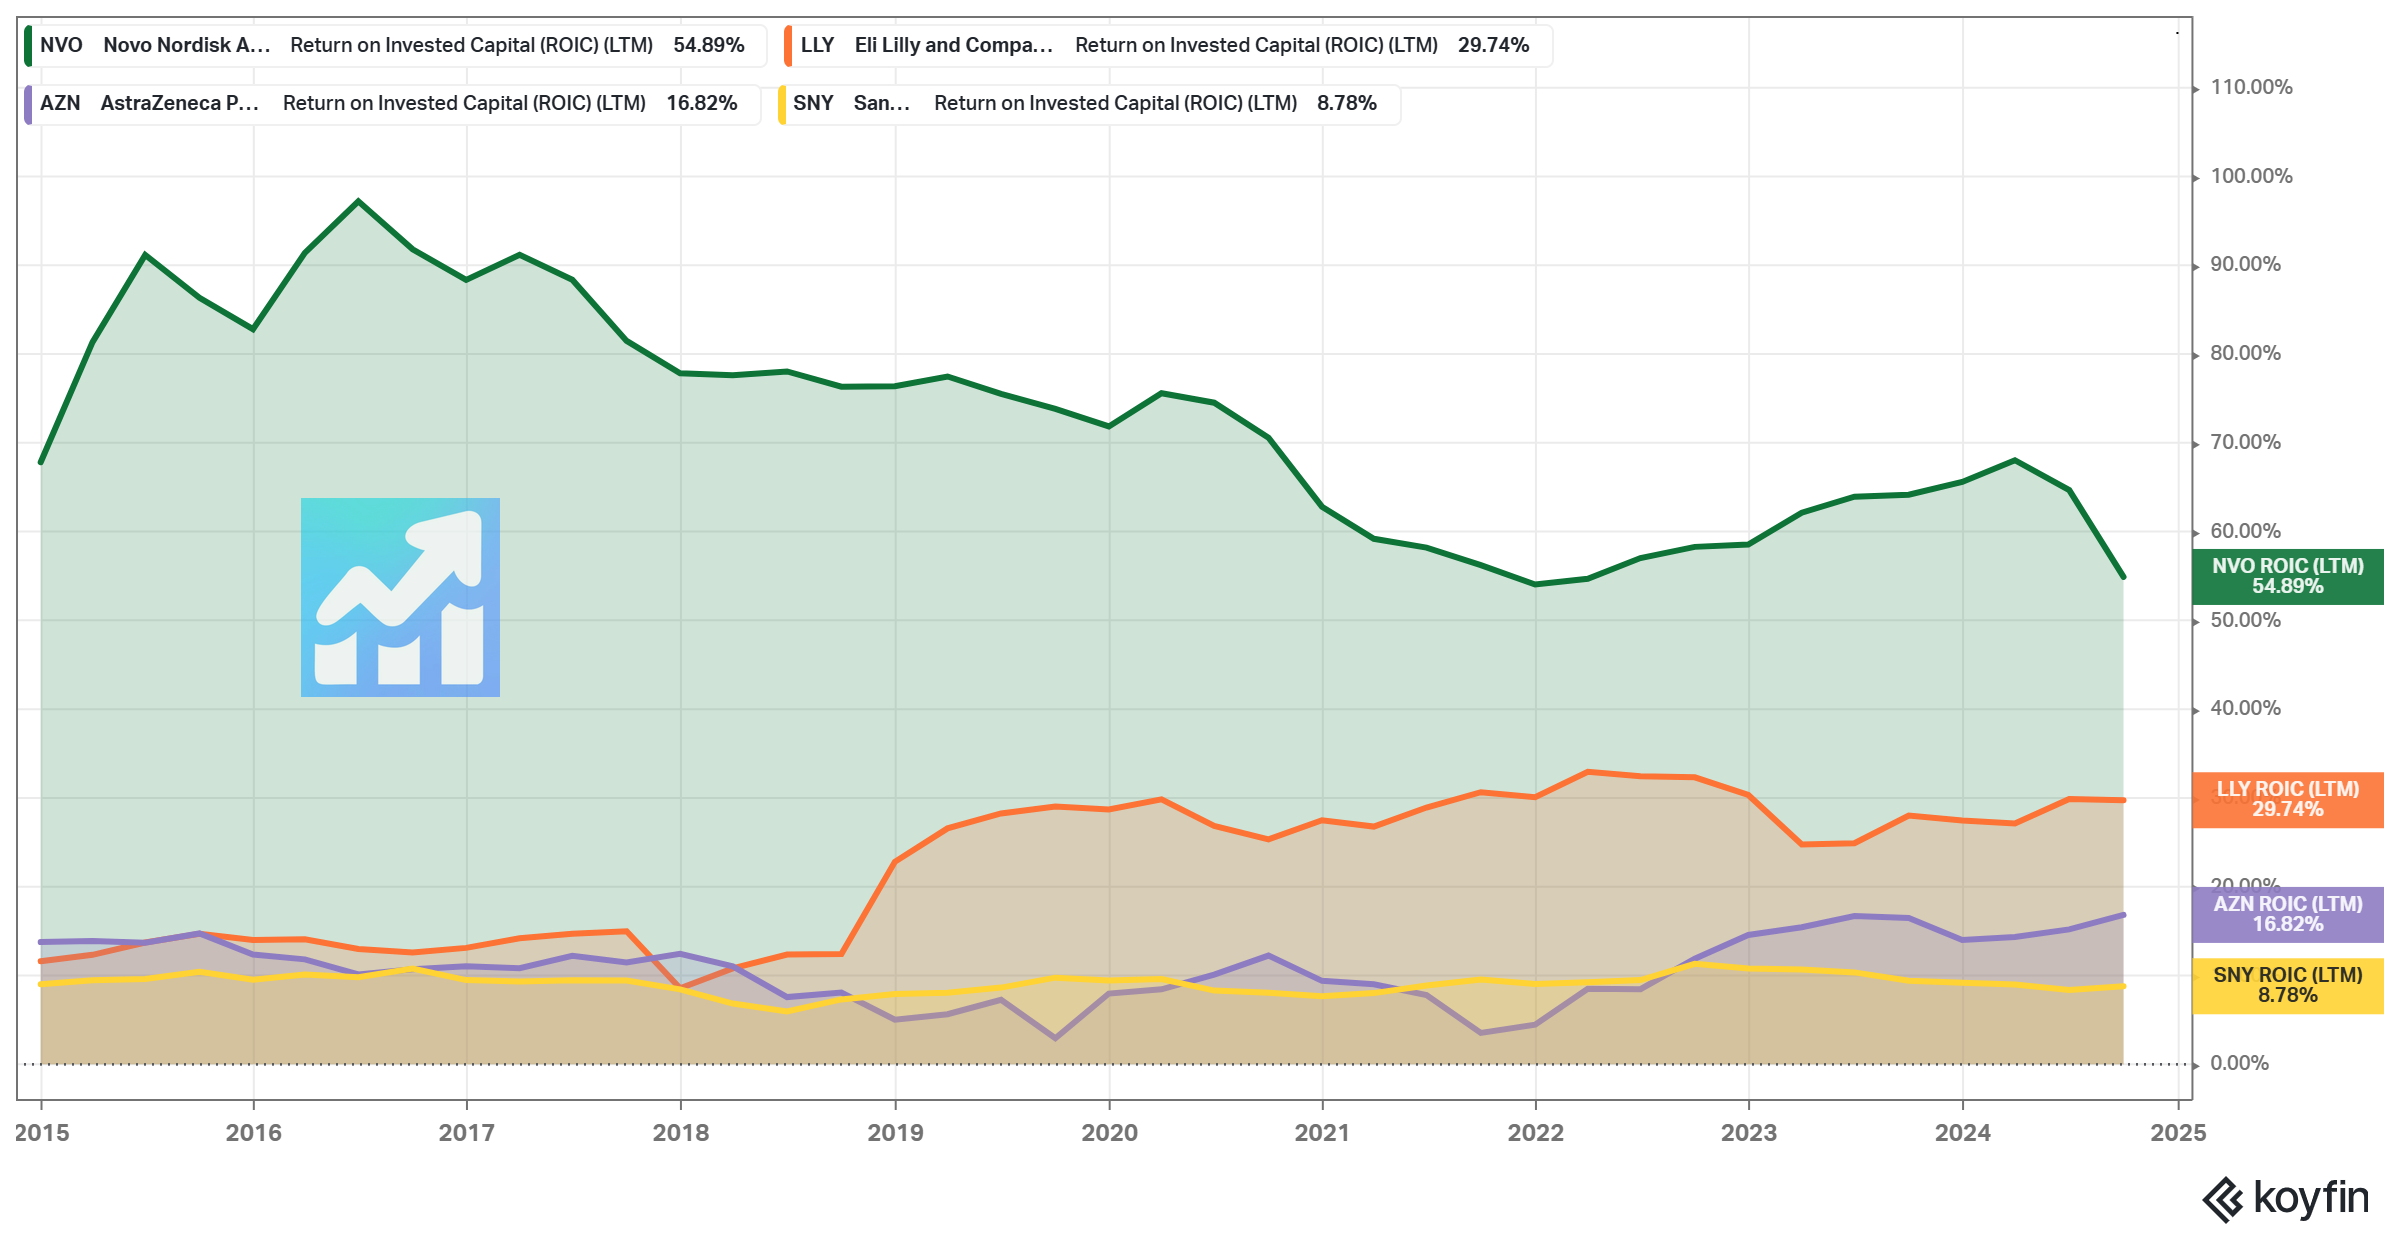Click the 2025 x-axis label
The width and height of the screenshot is (2400, 1240).
click(x=2178, y=1133)
